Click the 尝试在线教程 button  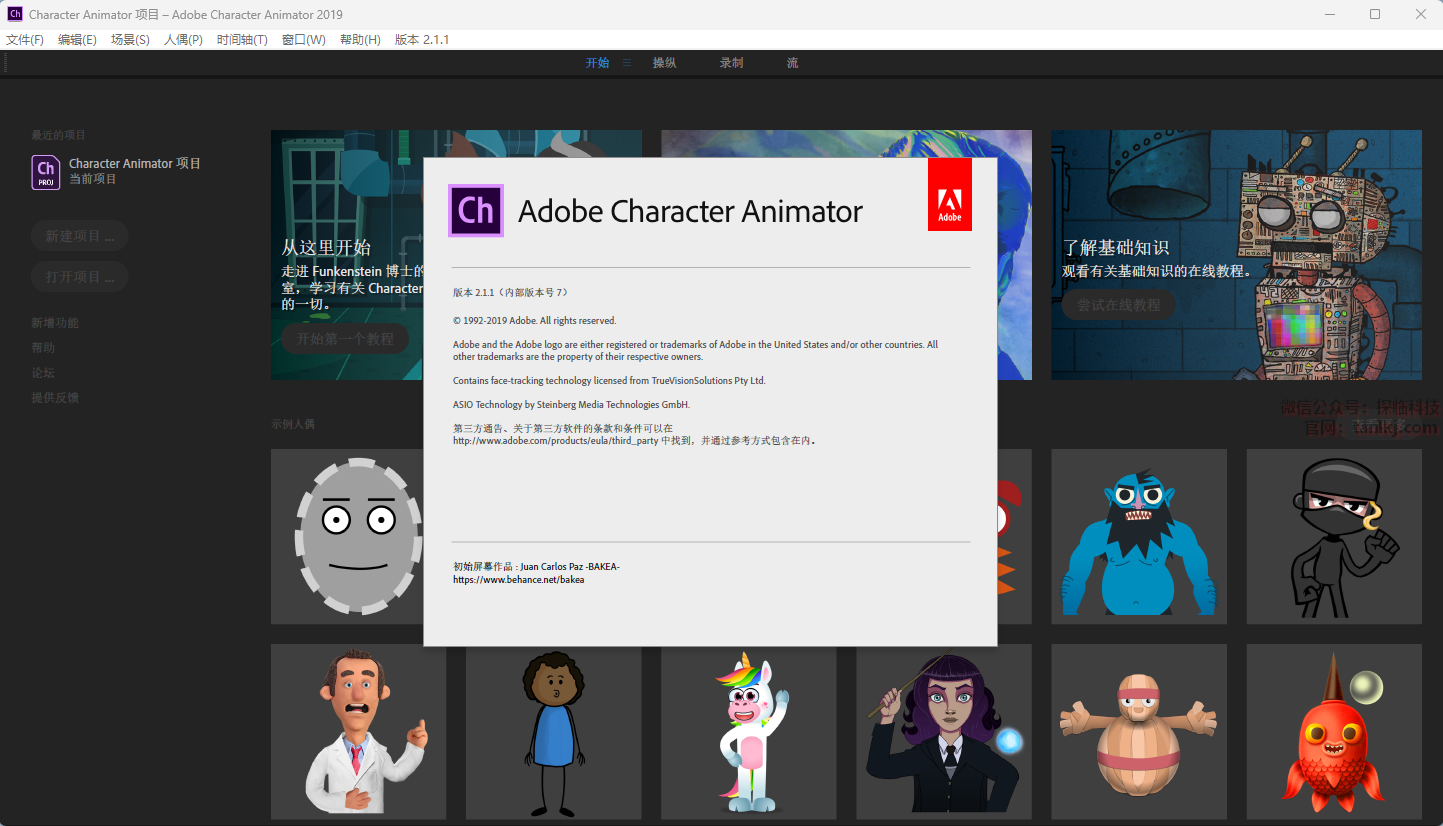[x=1118, y=305]
